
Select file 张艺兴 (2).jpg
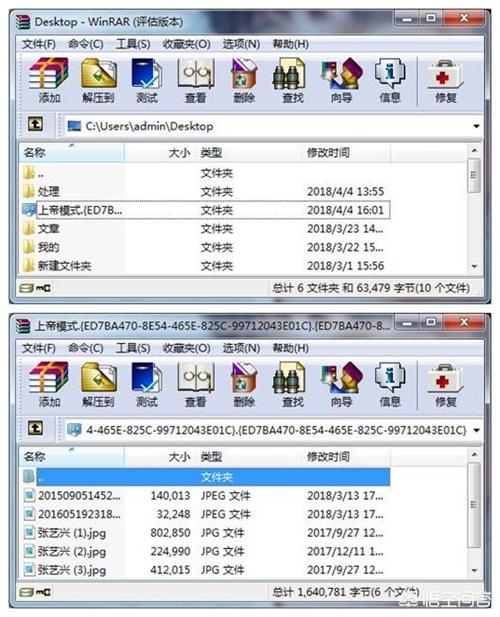pos(205,551)
